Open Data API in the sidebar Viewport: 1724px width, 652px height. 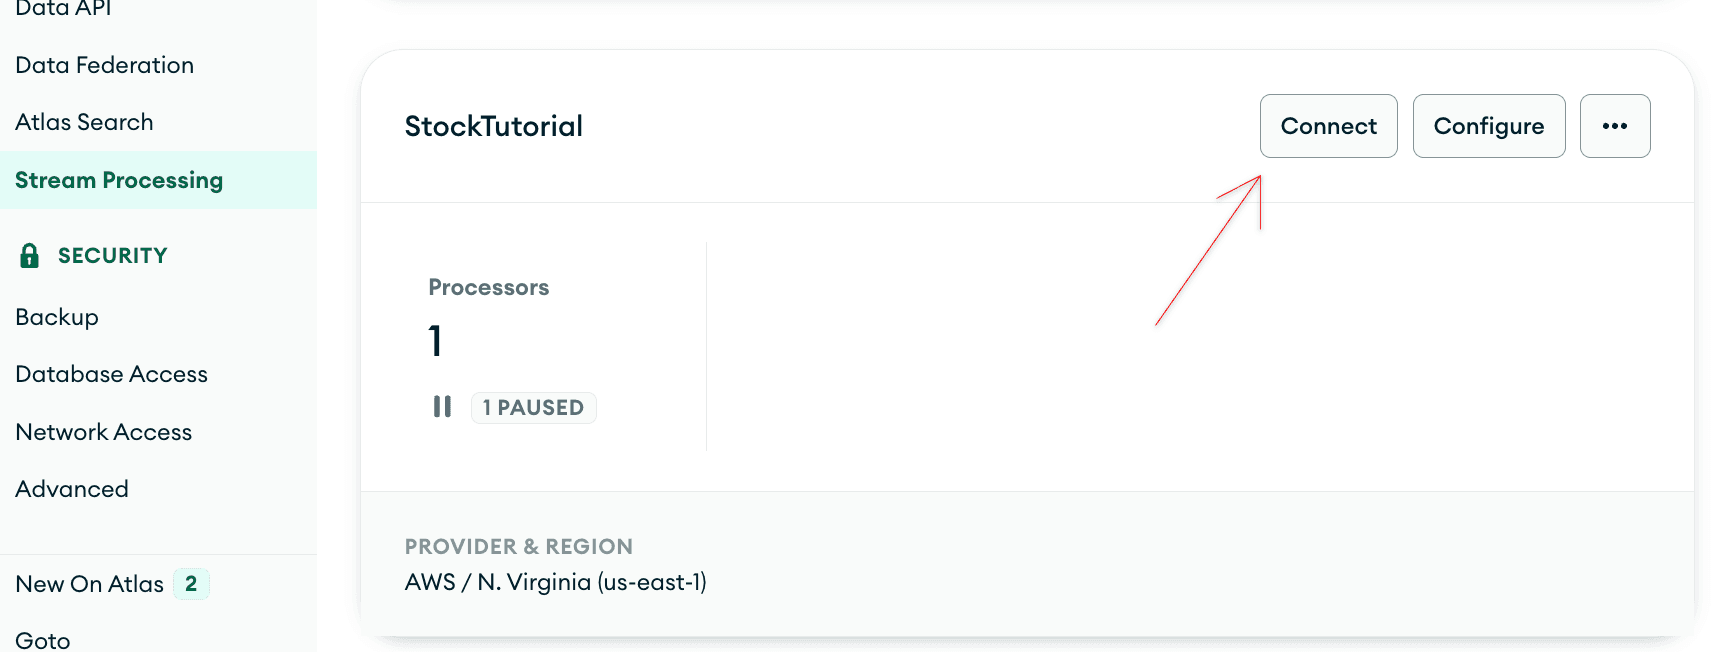point(63,9)
